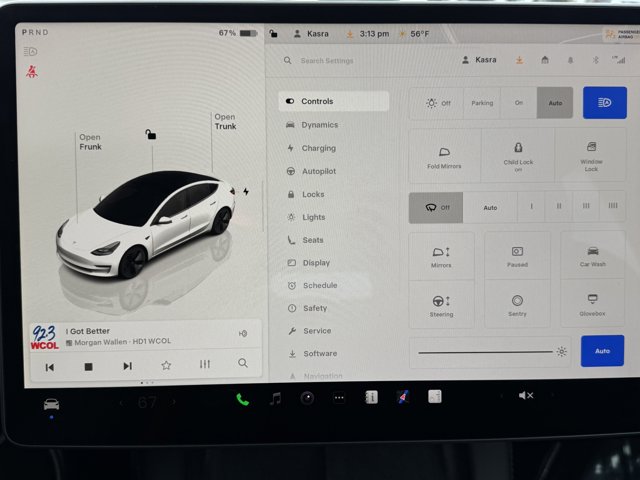Open the Autopilot settings menu
The width and height of the screenshot is (640, 480).
311,171
